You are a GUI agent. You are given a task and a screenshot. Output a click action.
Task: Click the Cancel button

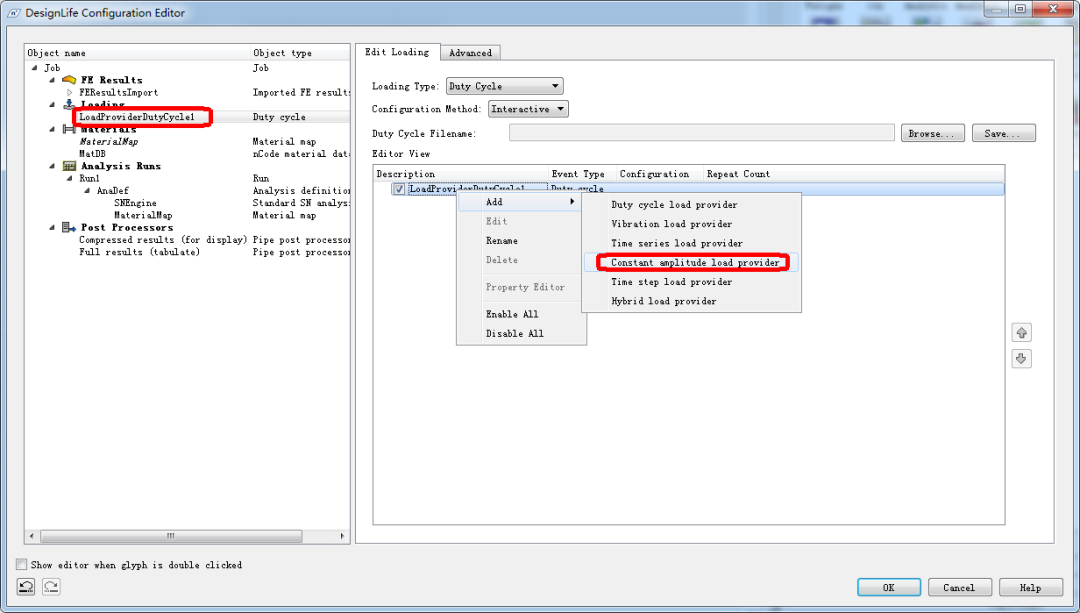[x=959, y=588]
